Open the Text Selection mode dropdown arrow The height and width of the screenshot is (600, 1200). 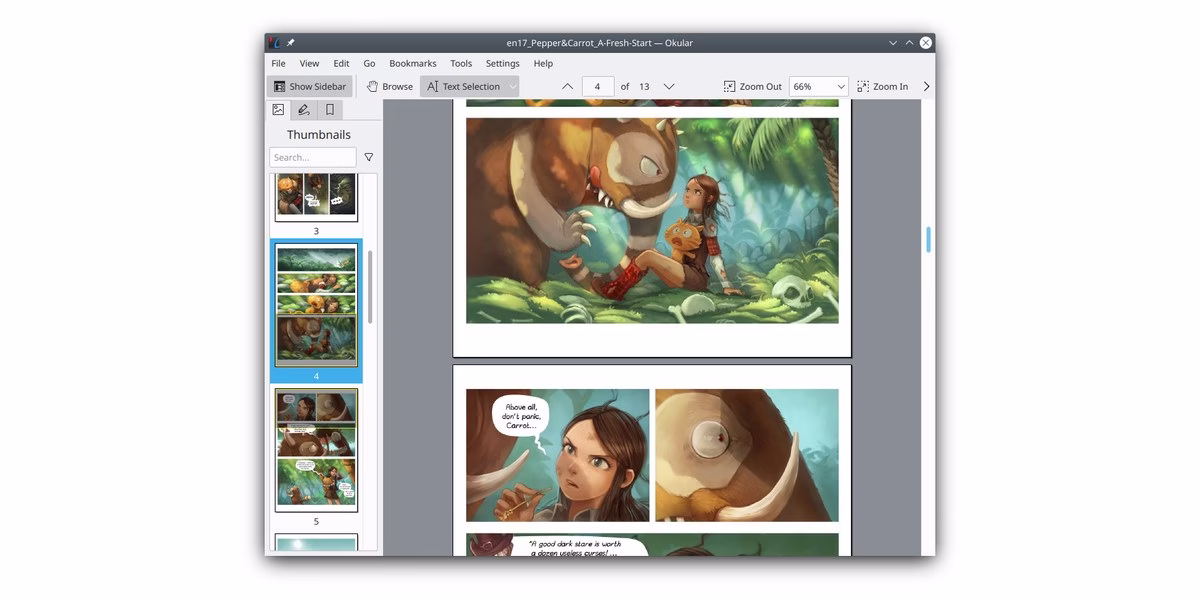coord(513,87)
